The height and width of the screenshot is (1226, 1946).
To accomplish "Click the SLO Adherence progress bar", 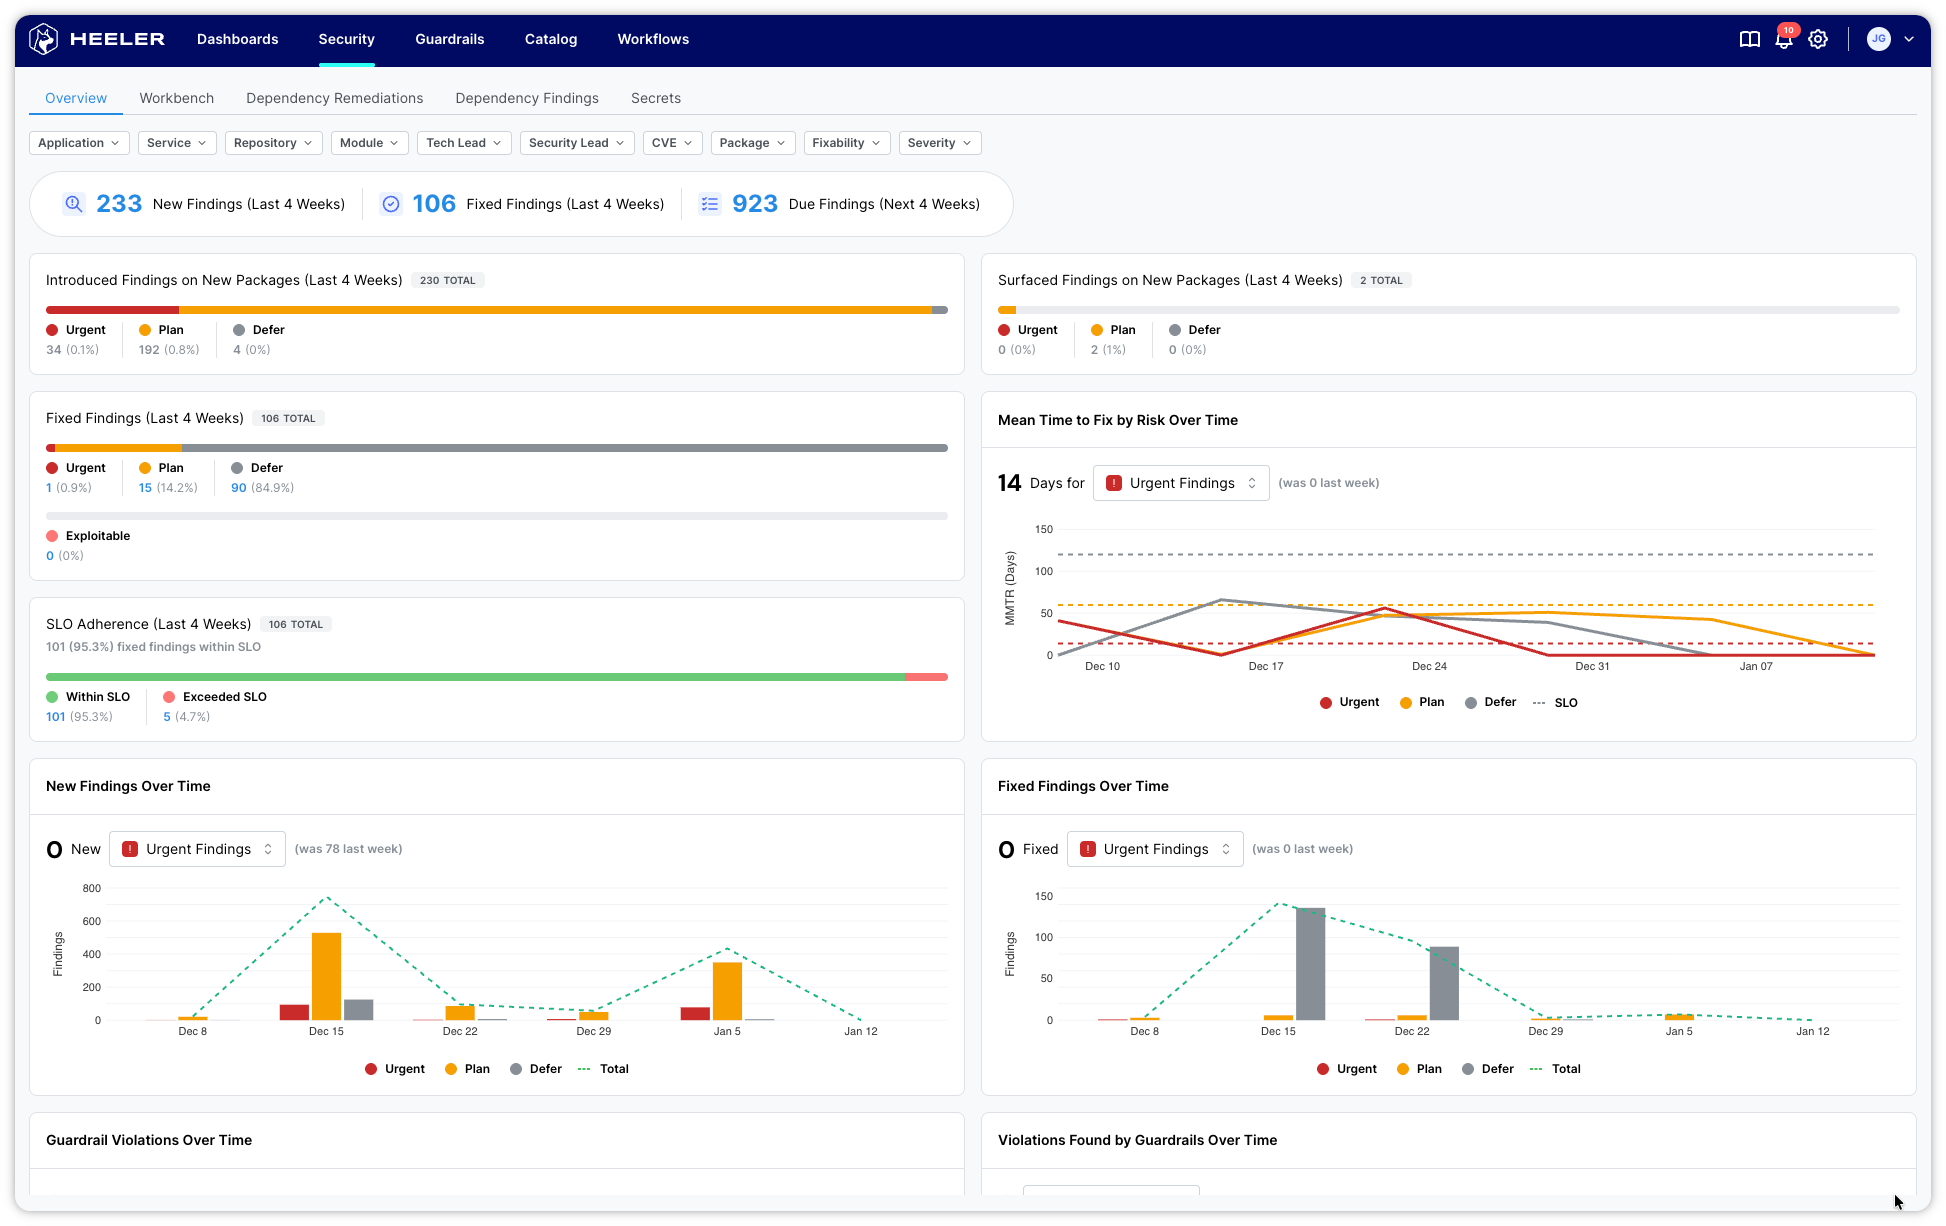I will point(496,677).
